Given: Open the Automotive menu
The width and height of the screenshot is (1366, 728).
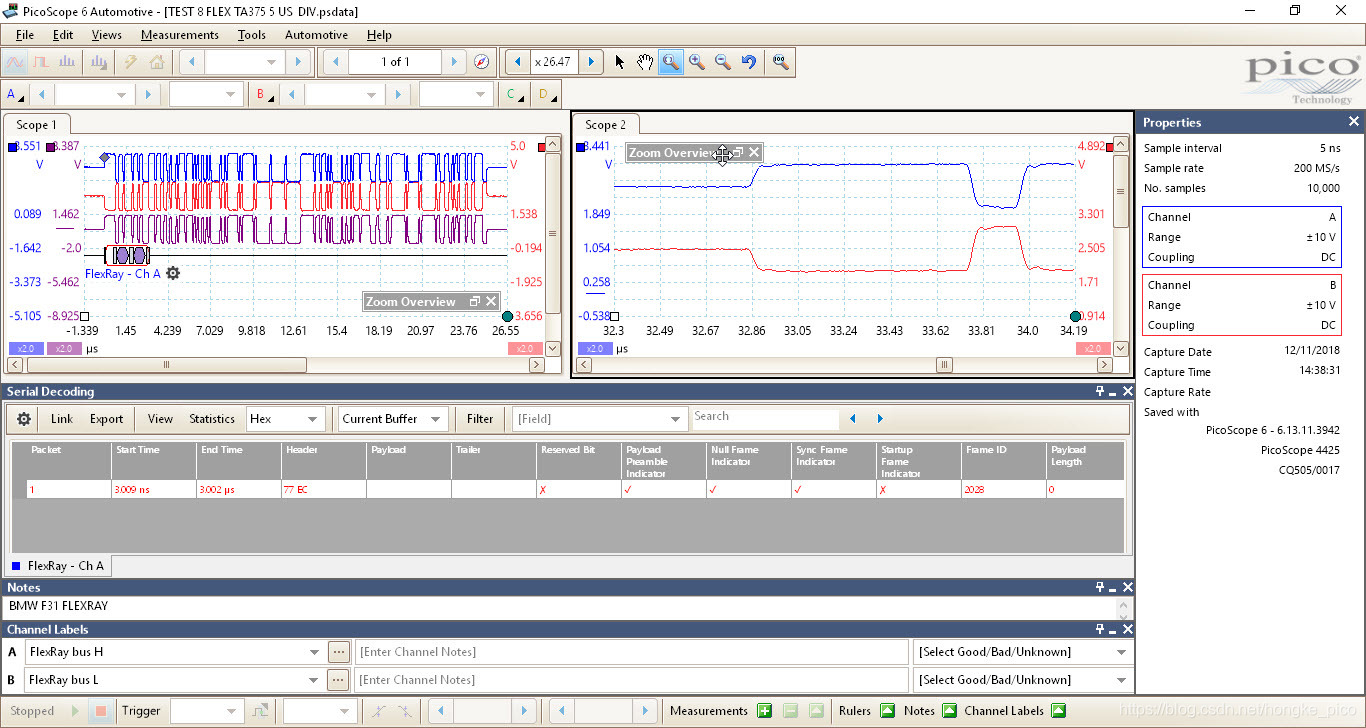Looking at the screenshot, I should point(316,35).
